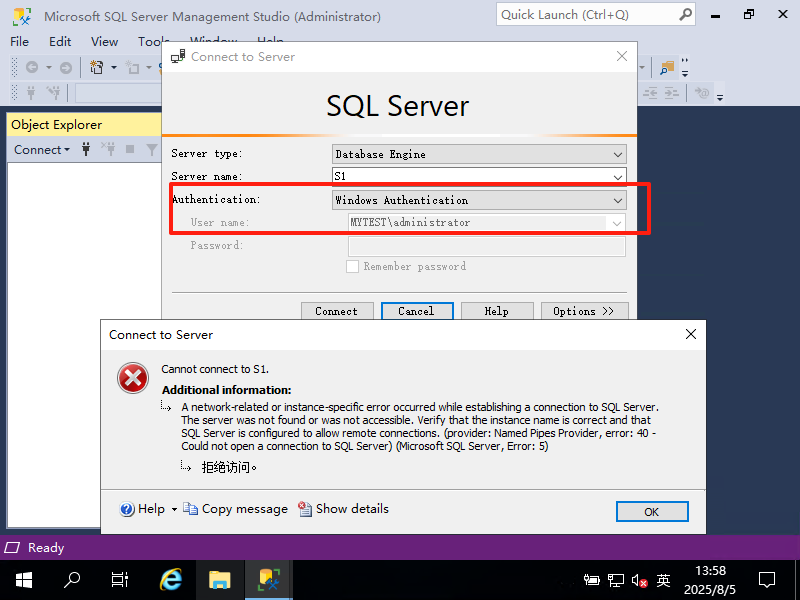
Task: Click the navigate forward arrow in the toolbar
Action: coord(66,67)
